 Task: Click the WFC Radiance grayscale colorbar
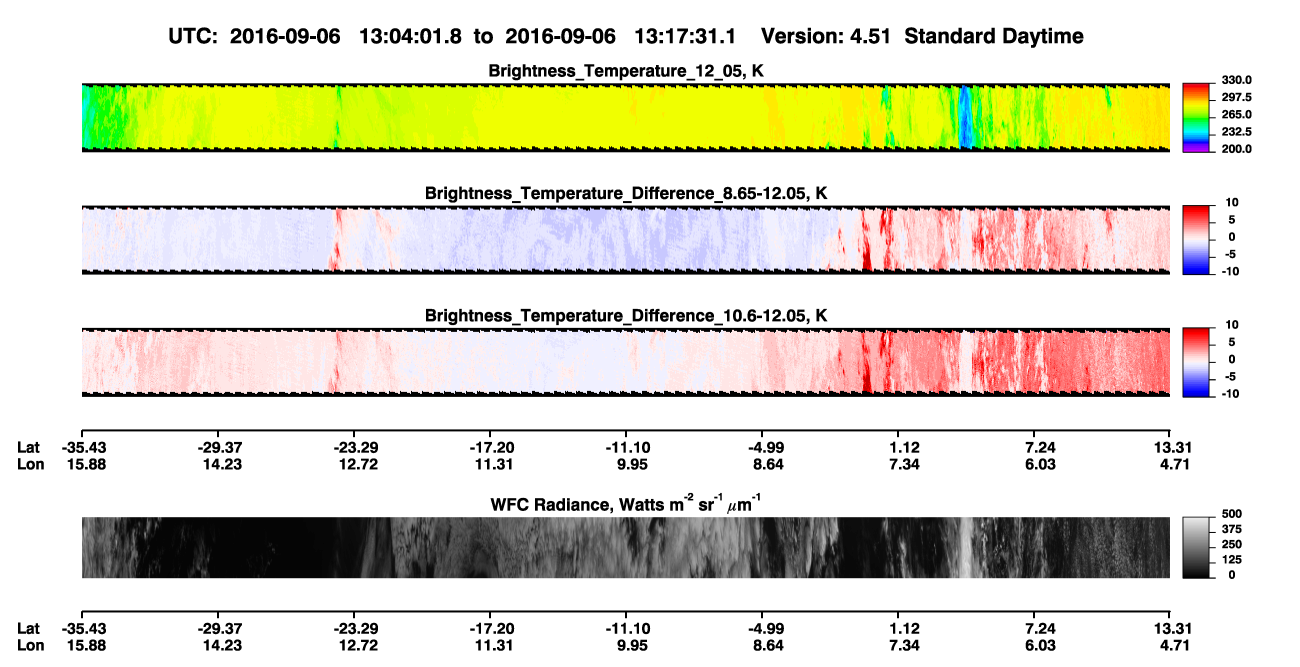click(1197, 547)
